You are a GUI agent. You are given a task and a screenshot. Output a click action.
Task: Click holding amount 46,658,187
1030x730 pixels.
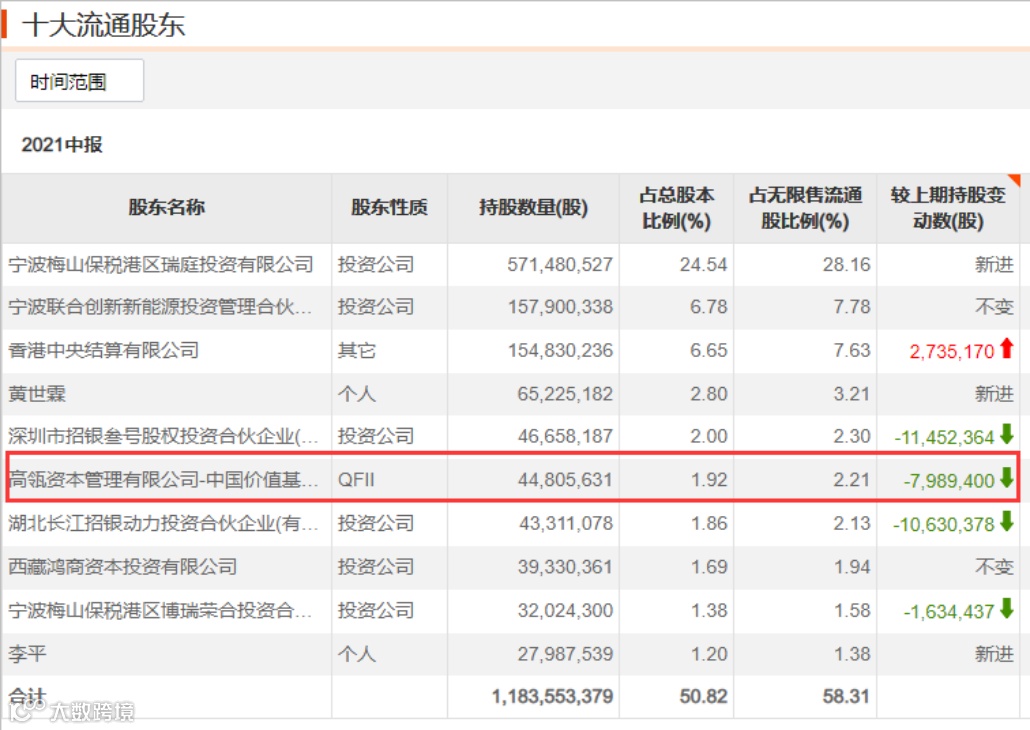pos(565,436)
